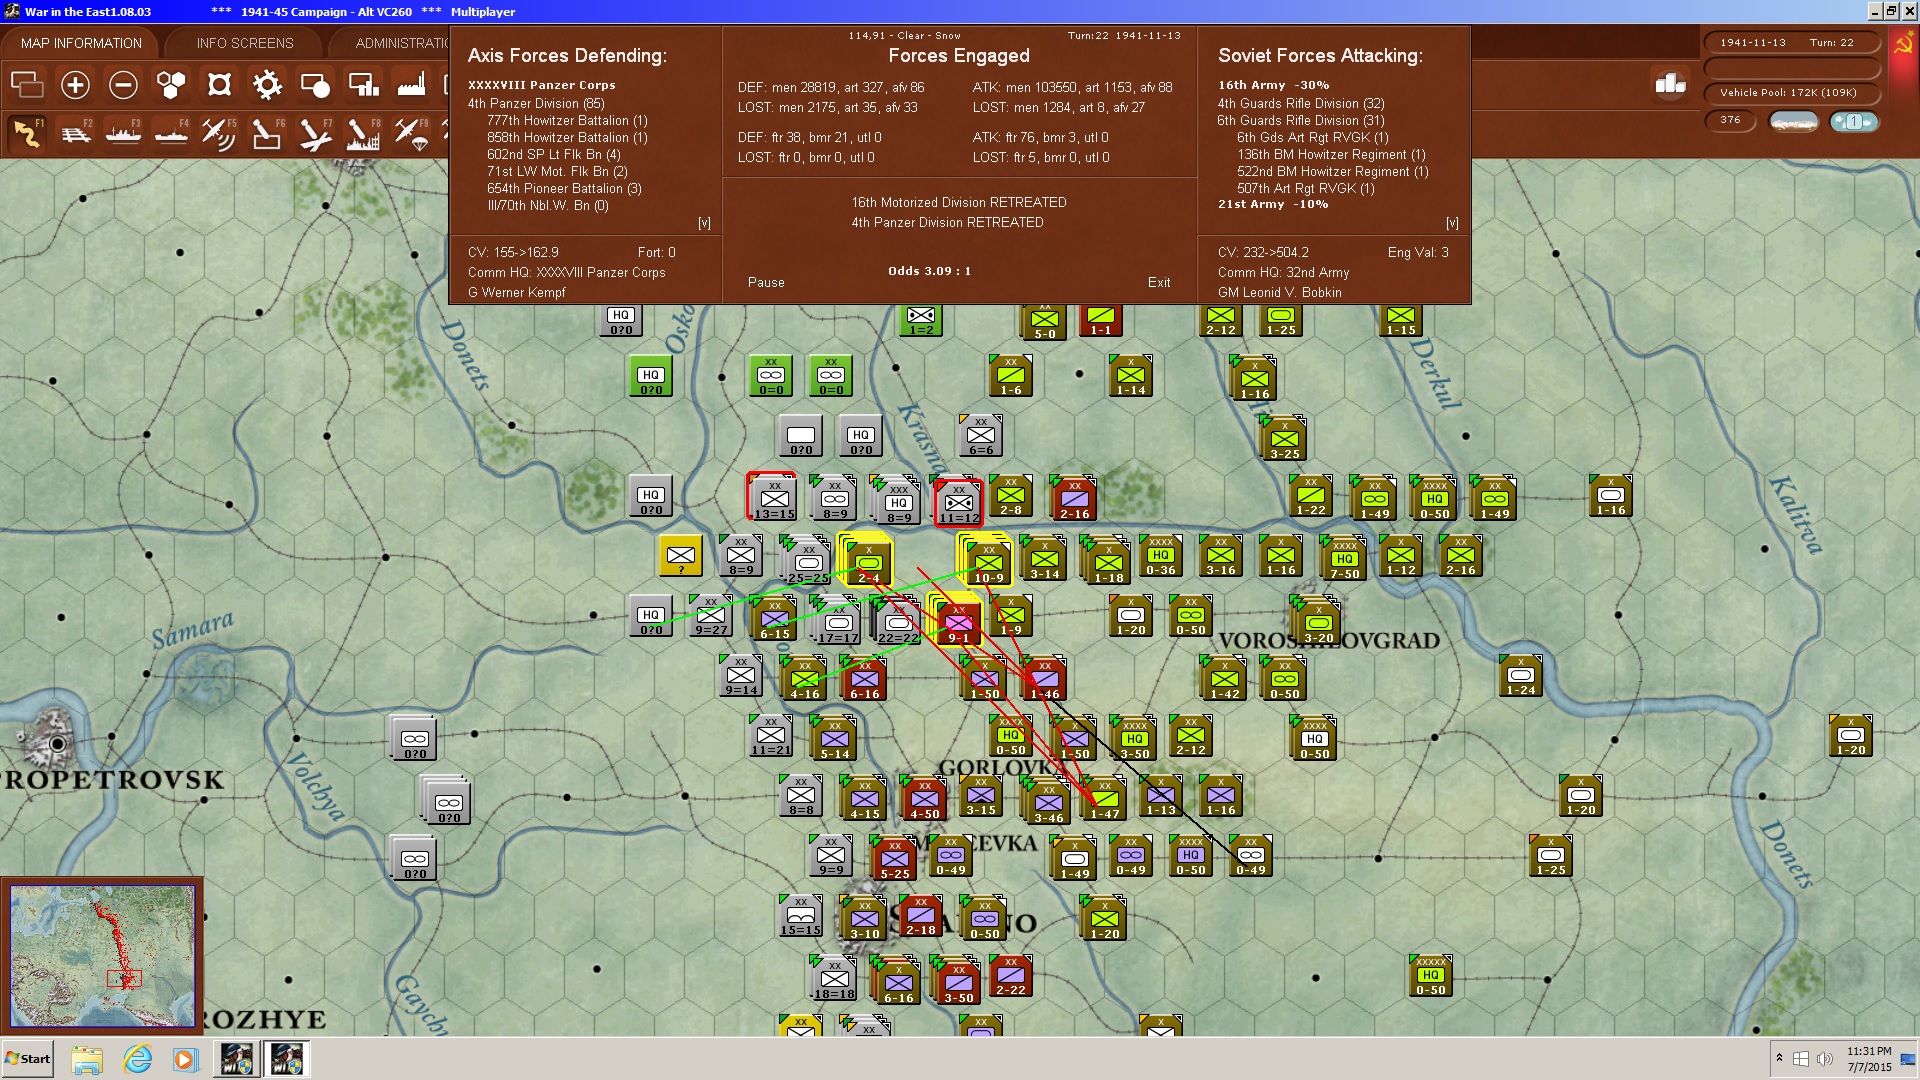Open the bar chart statistics icon
Screen dimensions: 1920x1080
(x=1670, y=84)
